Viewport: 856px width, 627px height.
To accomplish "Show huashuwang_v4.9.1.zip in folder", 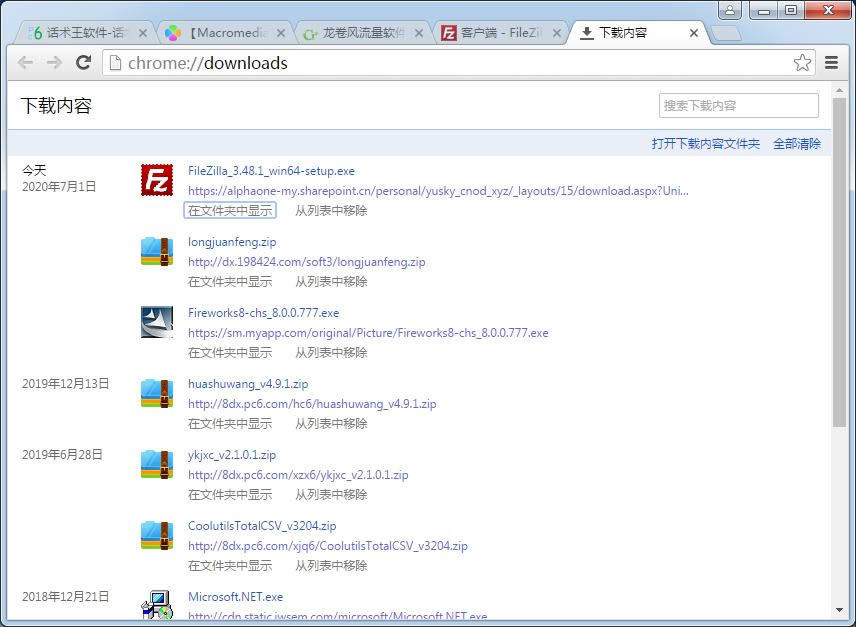I will point(230,423).
